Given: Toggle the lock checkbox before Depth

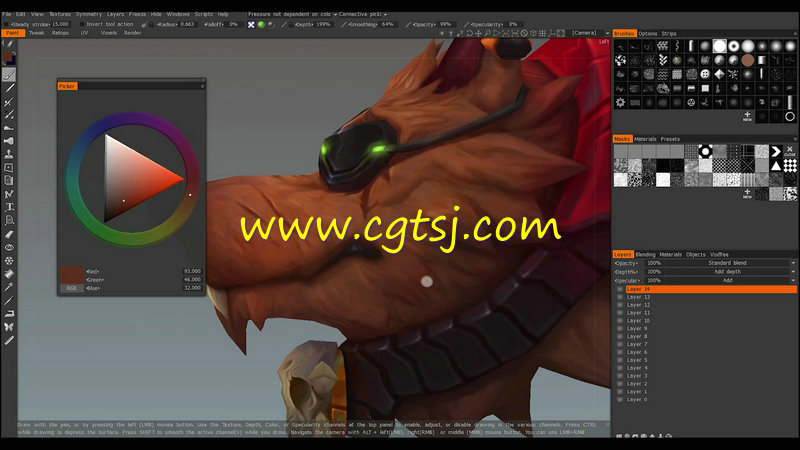Looking at the screenshot, I should pos(291,24).
